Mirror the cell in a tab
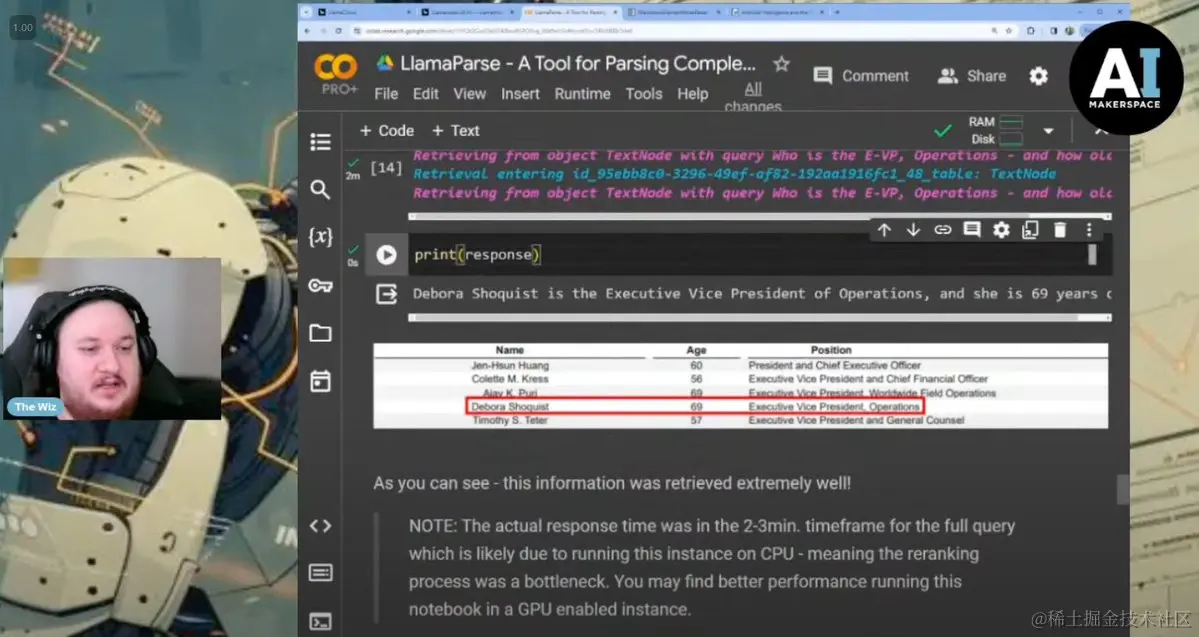This screenshot has width=1199, height=637. click(1030, 229)
